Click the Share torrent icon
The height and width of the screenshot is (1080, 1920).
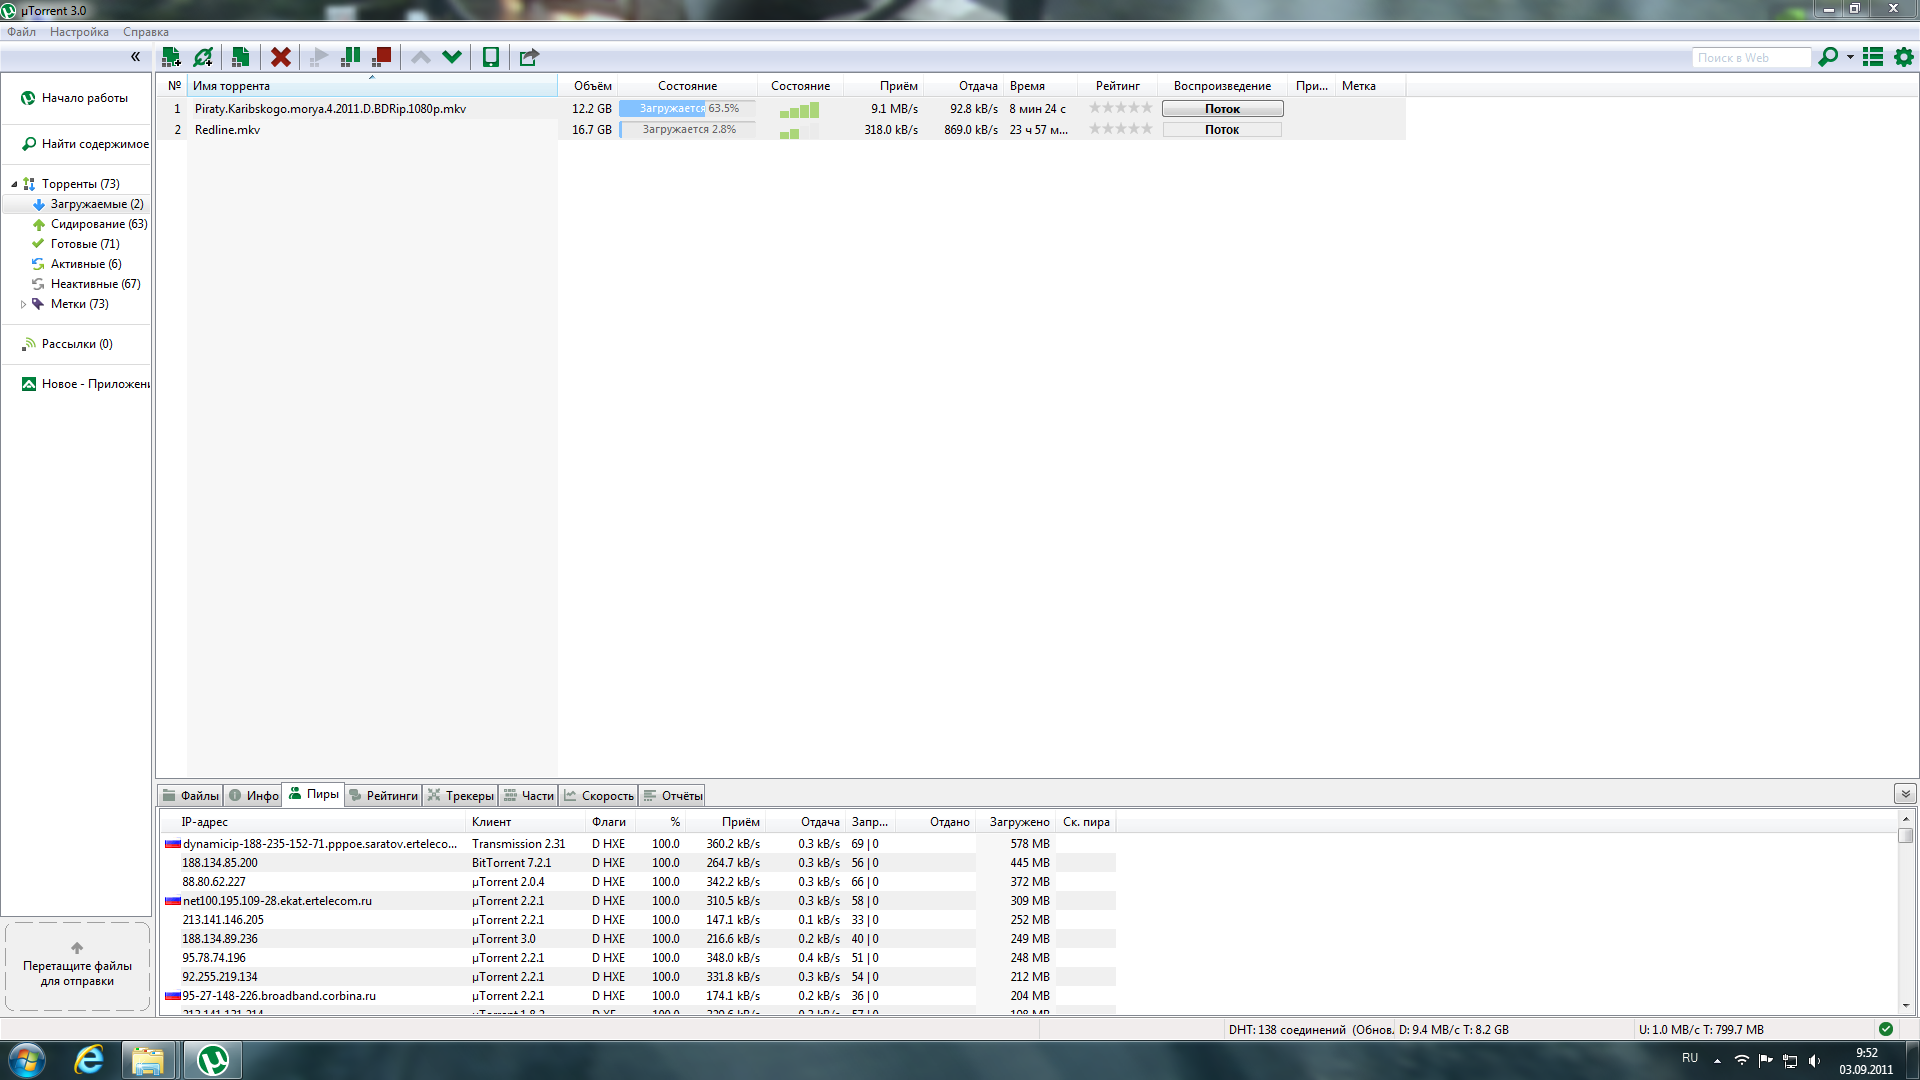pos(529,57)
